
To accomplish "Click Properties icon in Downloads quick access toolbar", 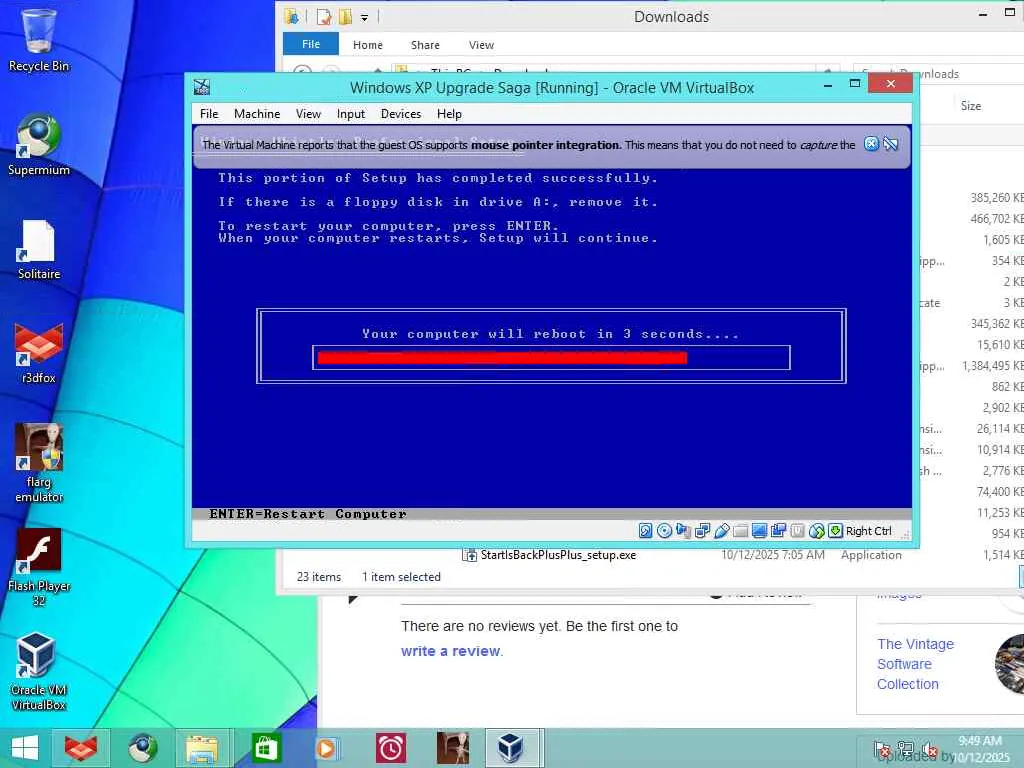I will pyautogui.click(x=324, y=17).
